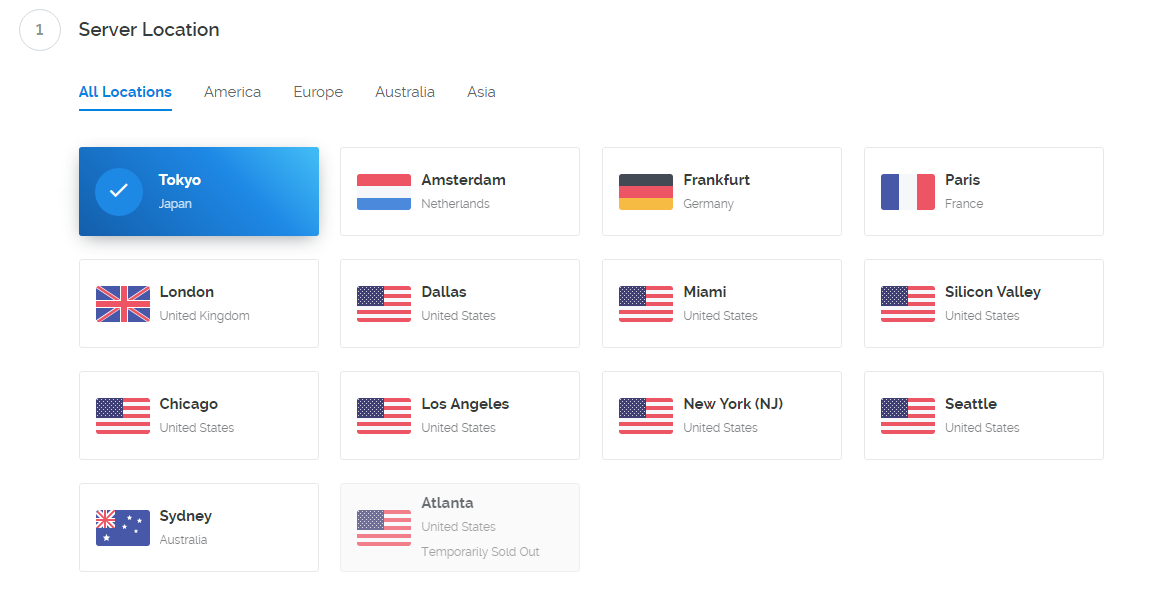Choose New York (NJ) location card
Screen dimensions: 1160x608
coord(722,416)
